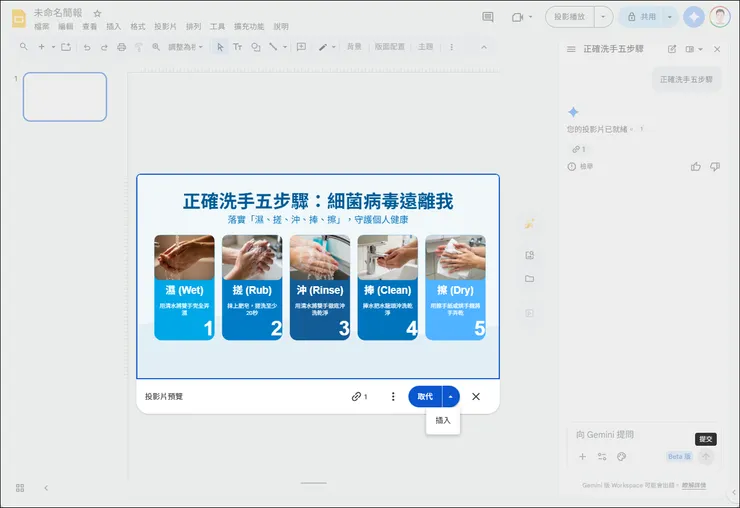The height and width of the screenshot is (508, 740).
Task: Click the 取代 replace button
Action: click(425, 397)
